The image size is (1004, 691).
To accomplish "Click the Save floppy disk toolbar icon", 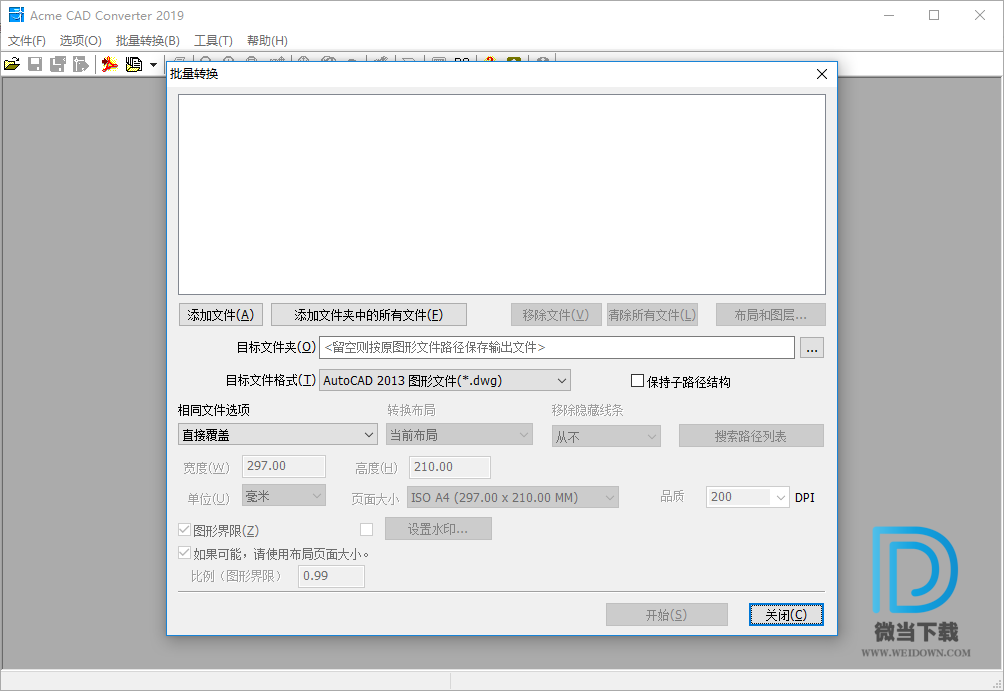I will (x=35, y=64).
